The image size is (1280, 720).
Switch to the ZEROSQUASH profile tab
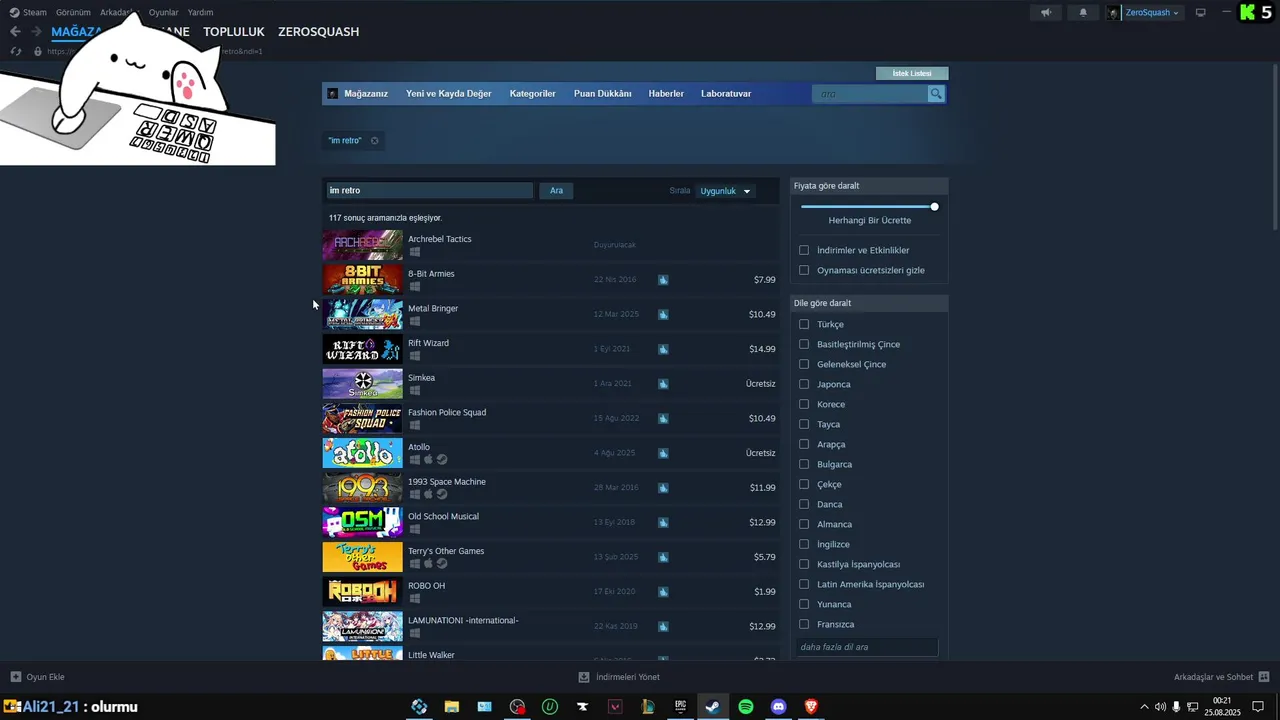(x=318, y=32)
